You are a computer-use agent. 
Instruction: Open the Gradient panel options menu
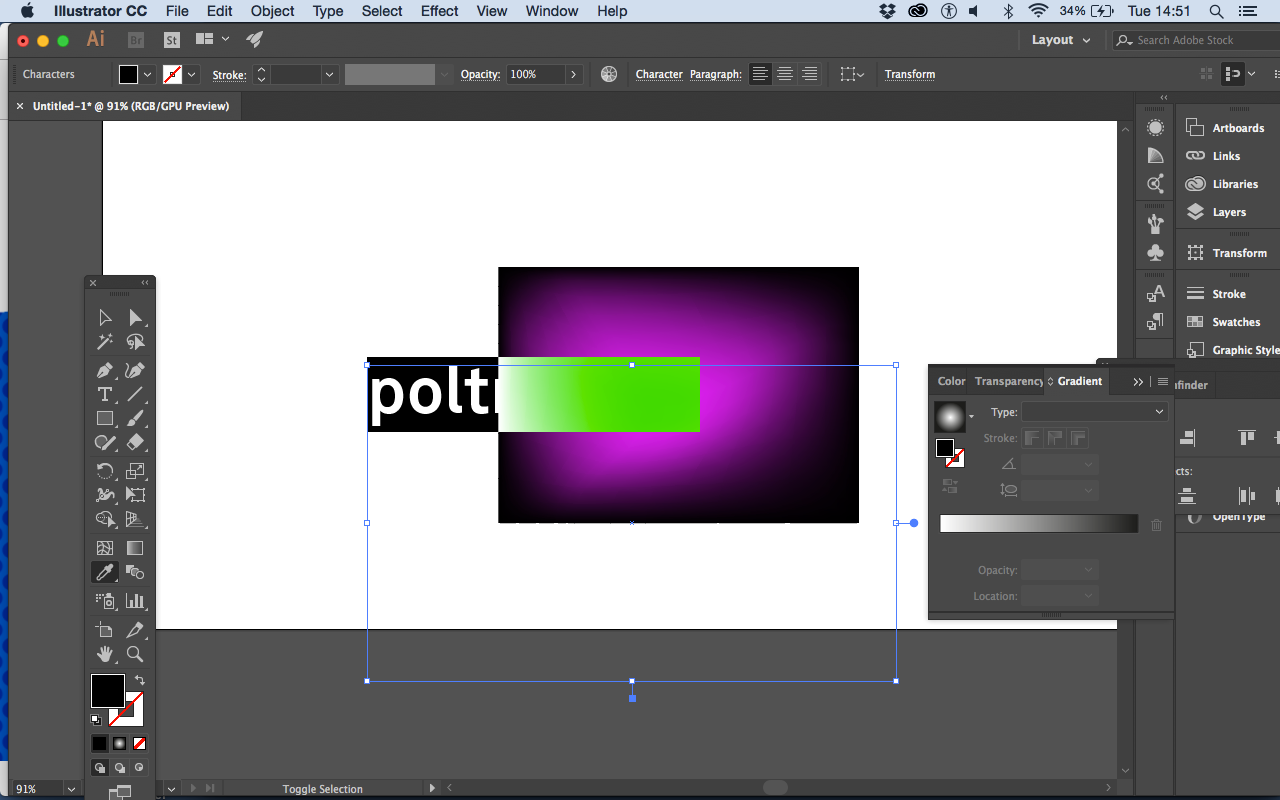pos(1163,381)
